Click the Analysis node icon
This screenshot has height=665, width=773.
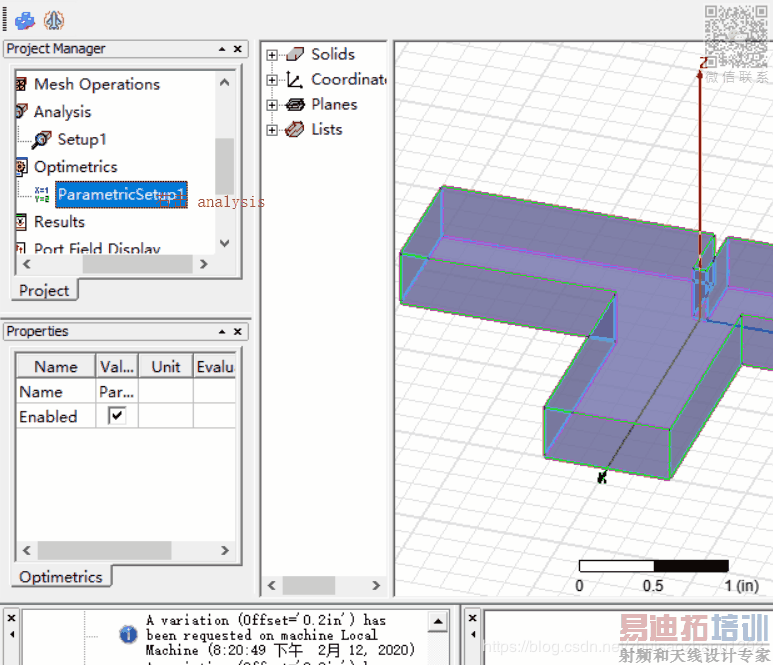21,111
